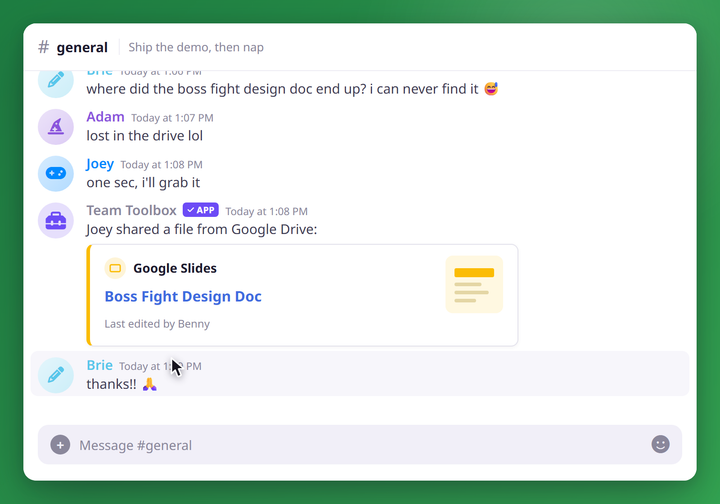
Task: Click 'Last edited by Benny' text
Action: tap(157, 324)
